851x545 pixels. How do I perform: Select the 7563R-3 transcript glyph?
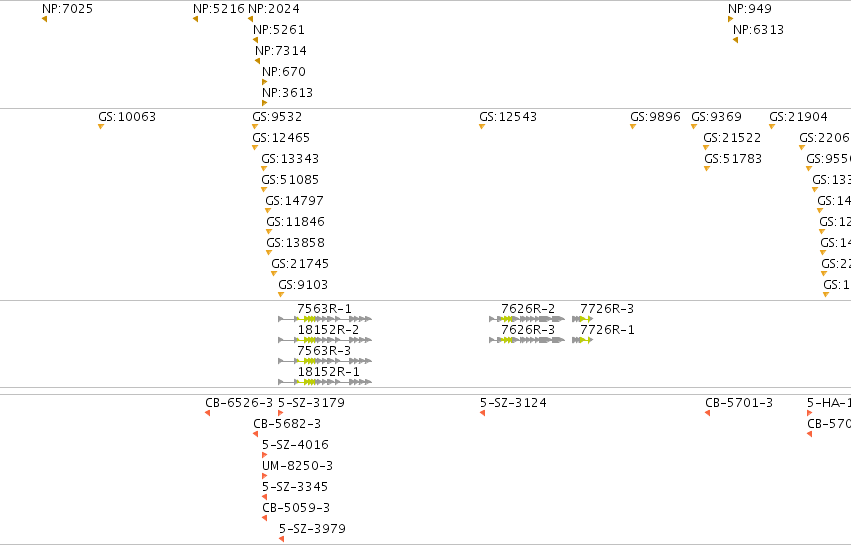click(x=325, y=361)
